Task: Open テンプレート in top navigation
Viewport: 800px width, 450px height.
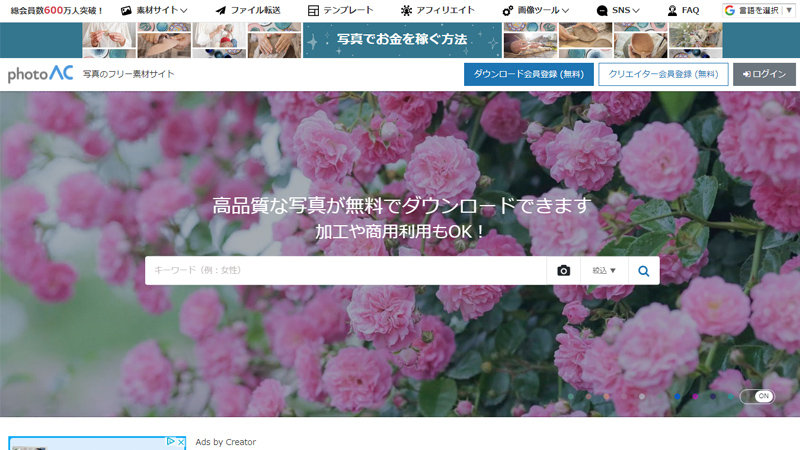Action: (x=341, y=11)
